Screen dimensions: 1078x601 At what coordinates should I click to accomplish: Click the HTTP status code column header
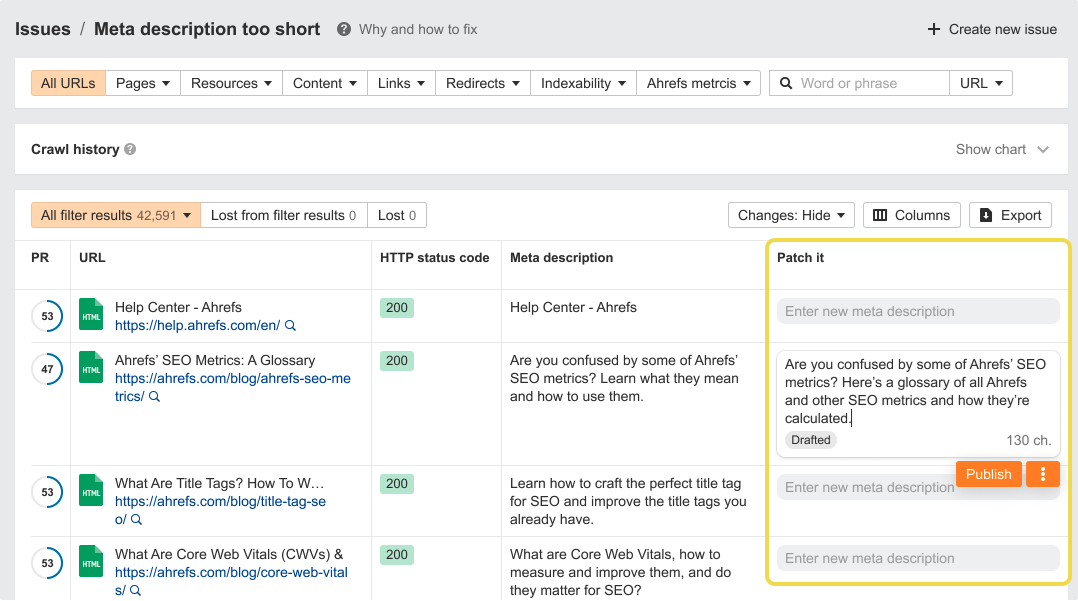tap(434, 258)
